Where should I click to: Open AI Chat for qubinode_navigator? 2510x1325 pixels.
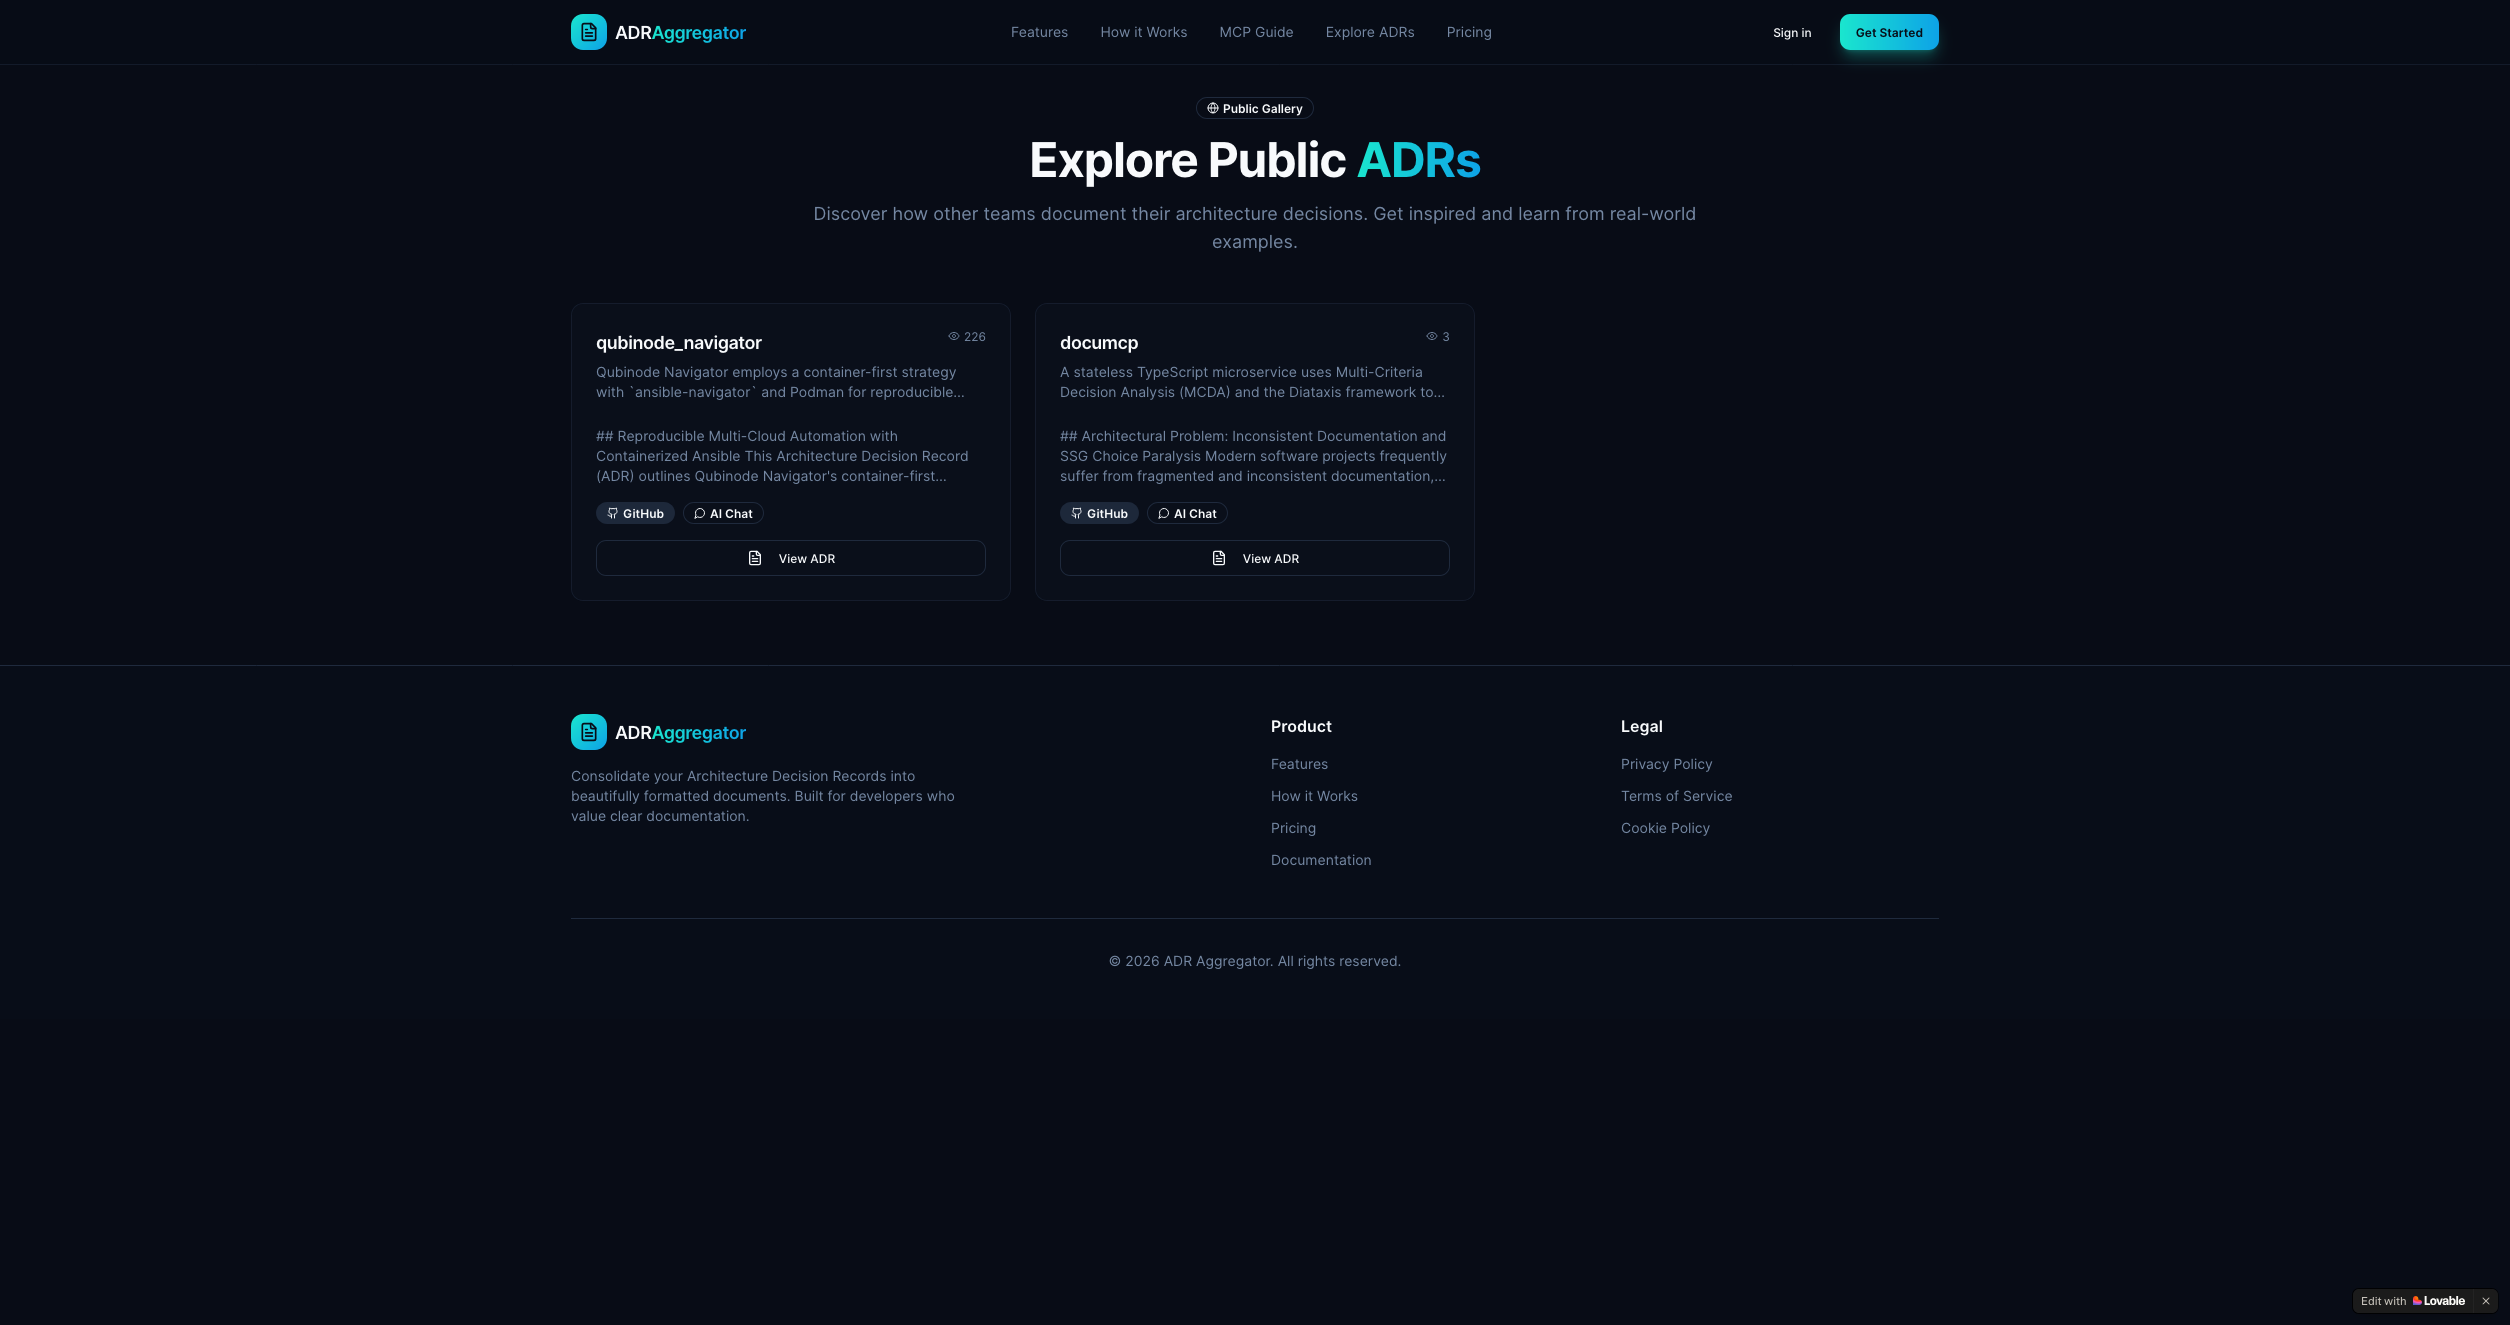coord(723,513)
